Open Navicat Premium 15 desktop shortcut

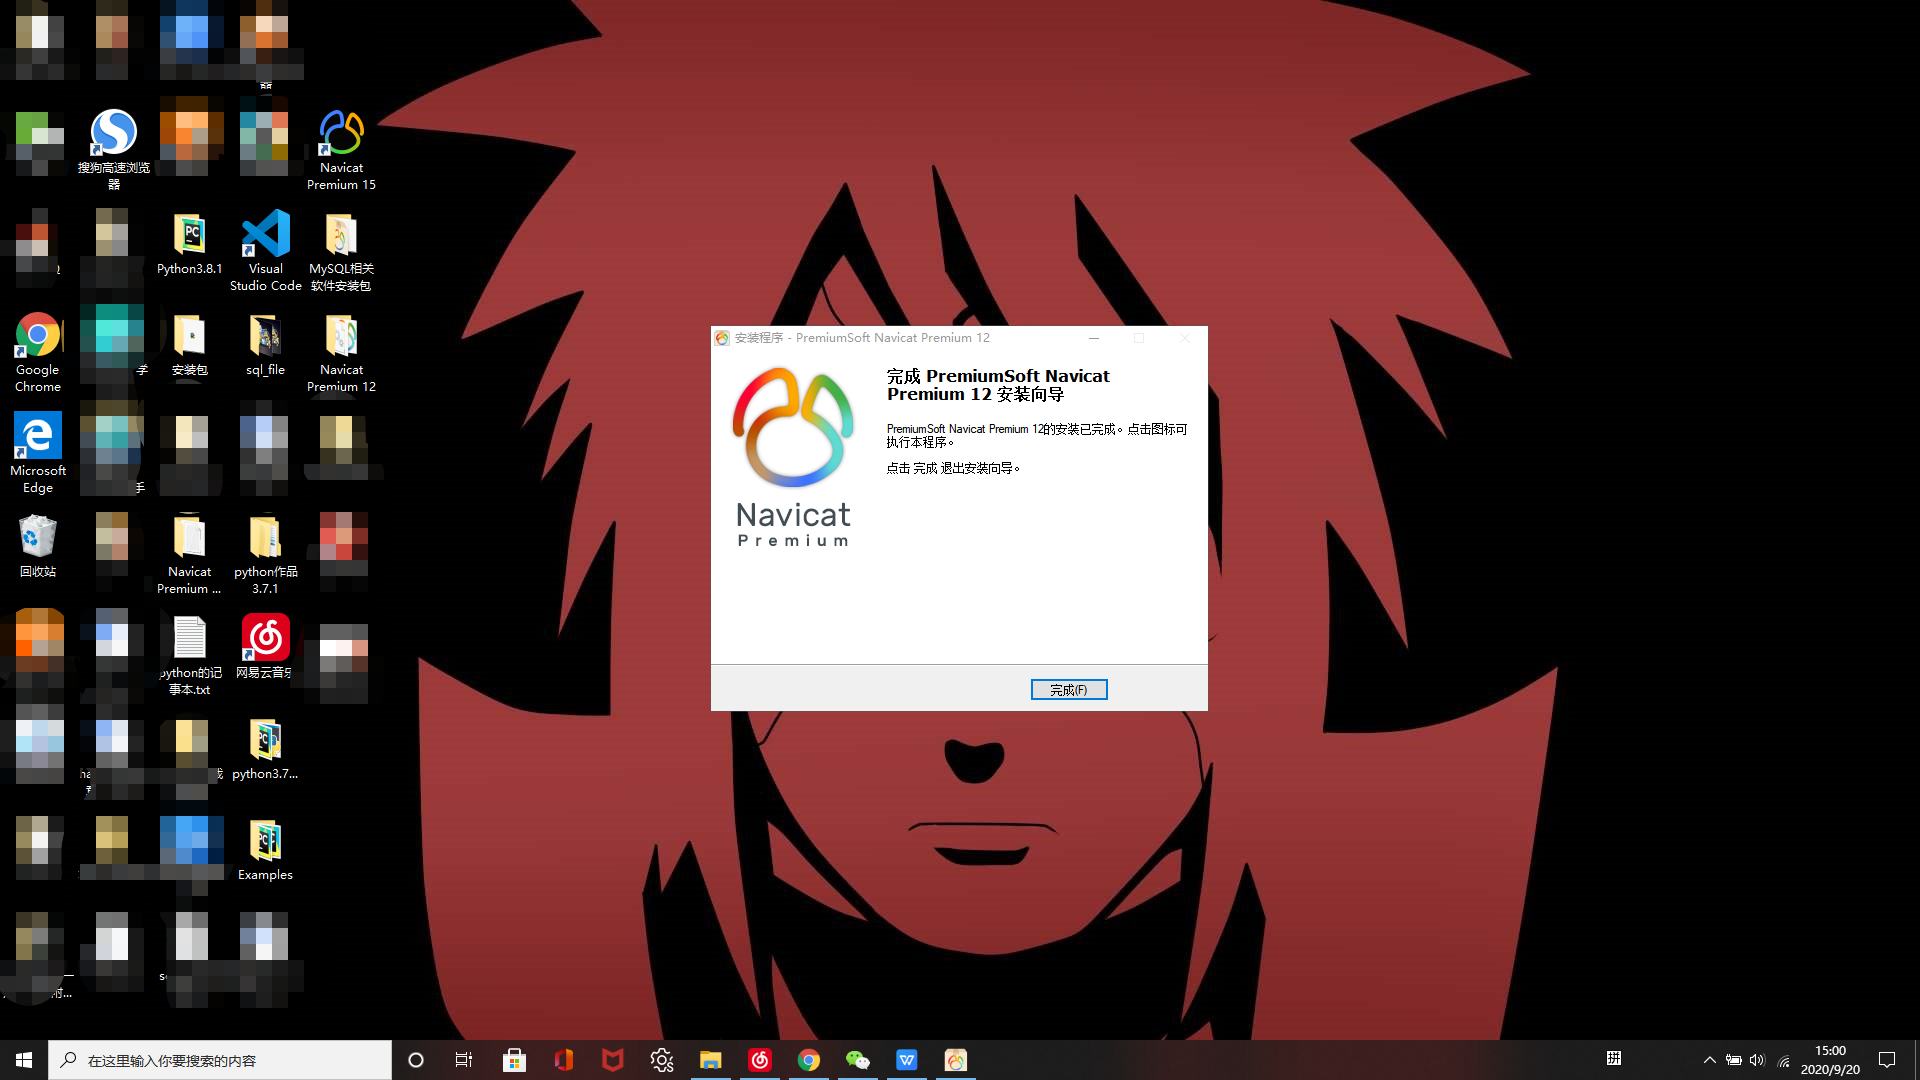(341, 150)
